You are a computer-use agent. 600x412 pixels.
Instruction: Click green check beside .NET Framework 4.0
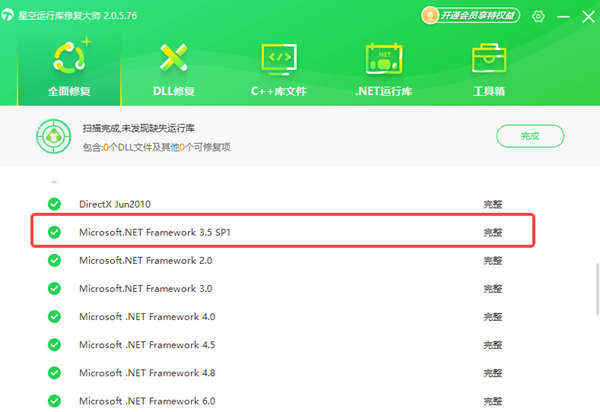pyautogui.click(x=54, y=316)
